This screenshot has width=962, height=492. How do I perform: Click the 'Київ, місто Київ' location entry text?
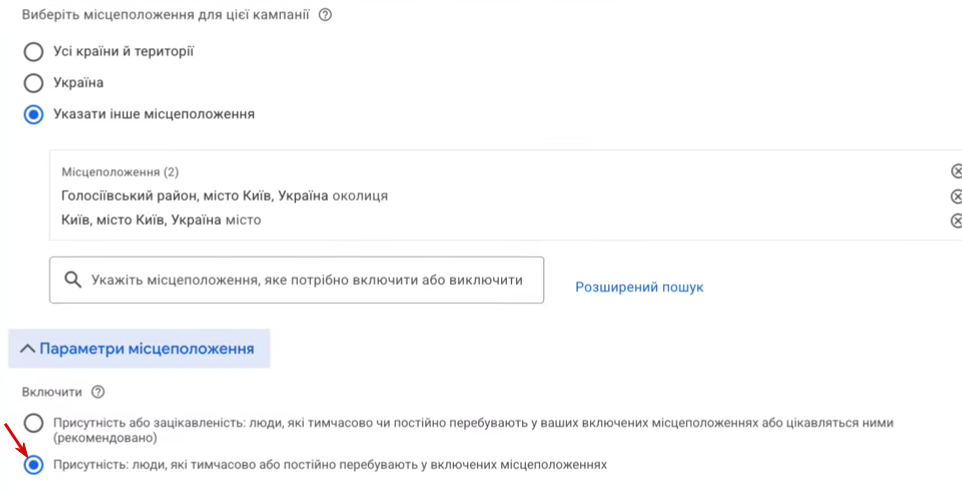pos(161,220)
